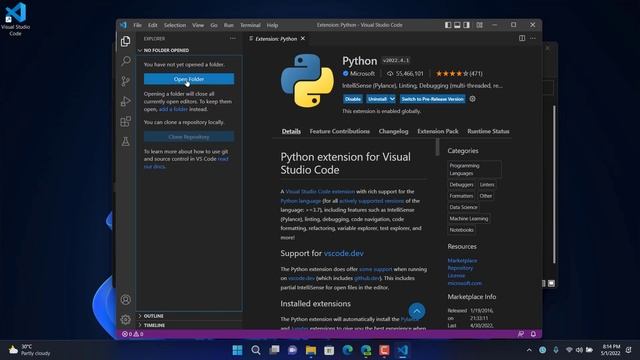Select the Programming Languages category
The width and height of the screenshot is (640, 360).
click(x=475, y=169)
